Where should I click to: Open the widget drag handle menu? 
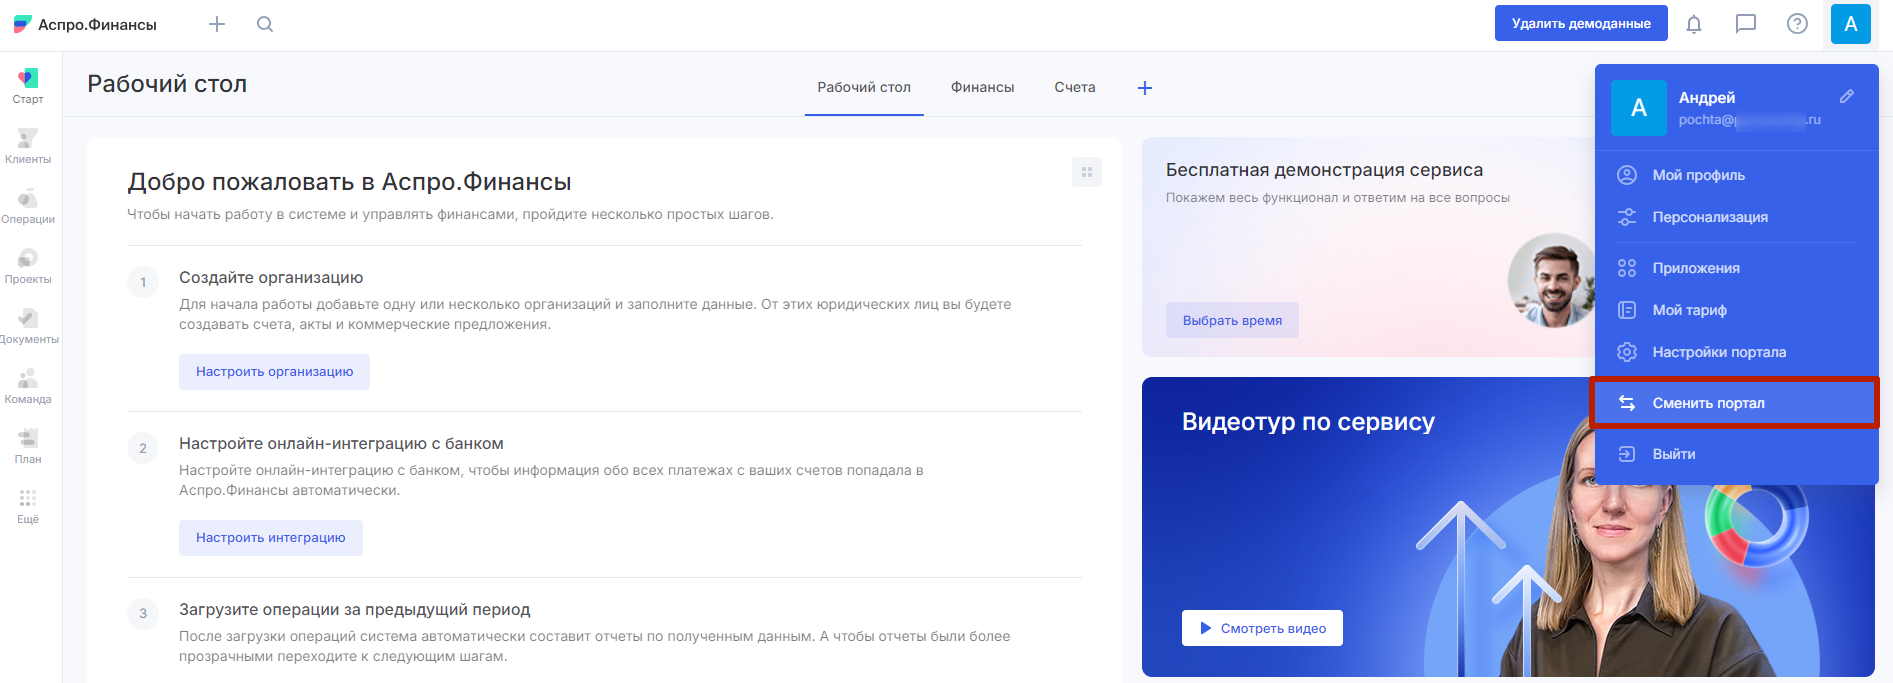click(x=1086, y=172)
